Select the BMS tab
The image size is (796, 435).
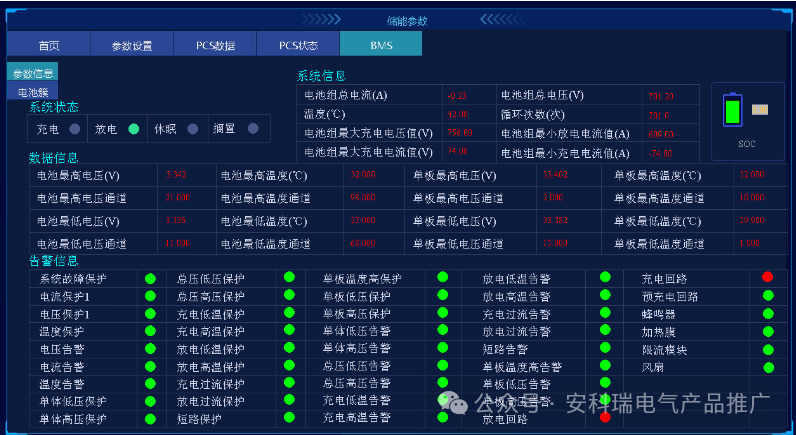pyautogui.click(x=381, y=44)
